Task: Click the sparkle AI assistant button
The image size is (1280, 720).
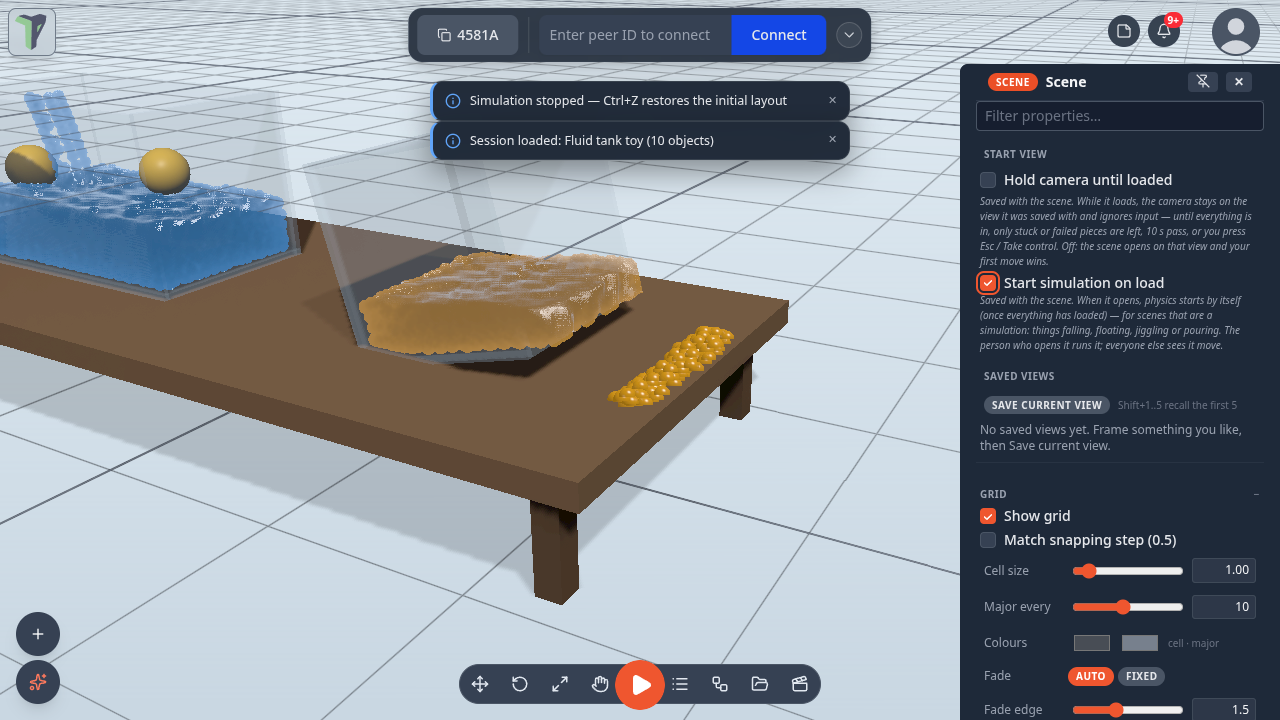Action: [38, 682]
